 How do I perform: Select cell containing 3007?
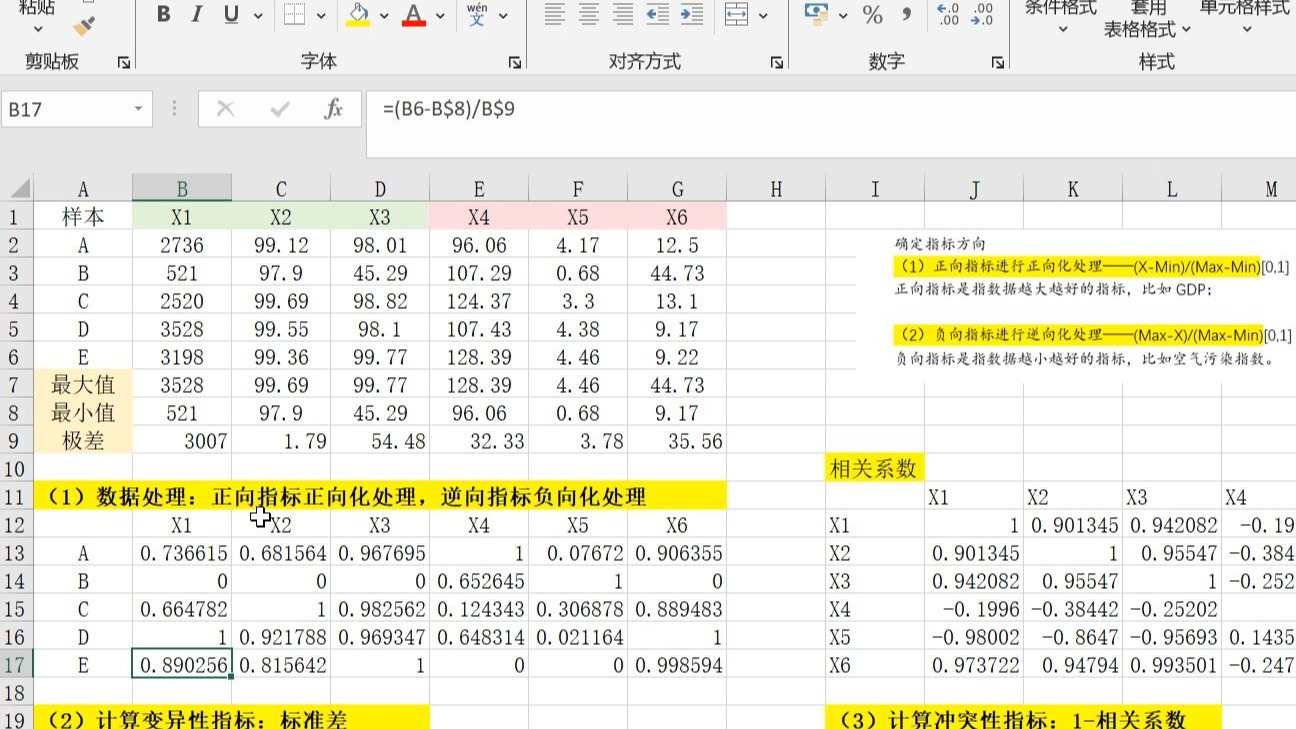(182, 441)
